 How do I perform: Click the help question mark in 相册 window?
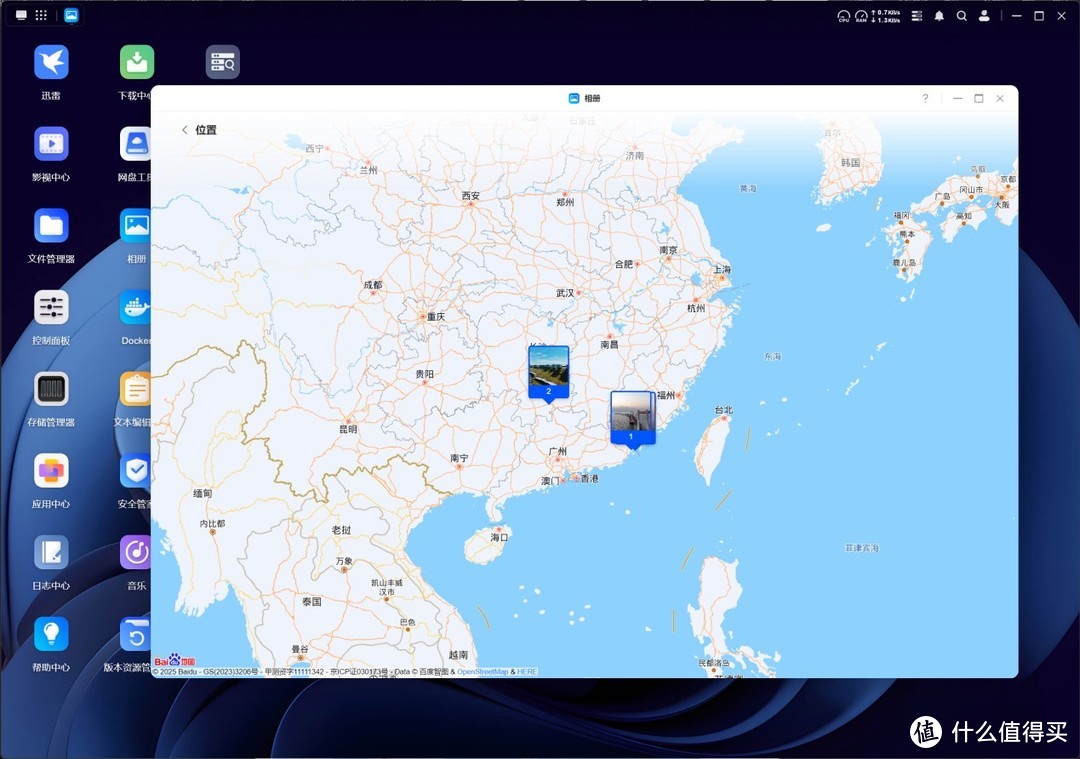925,98
